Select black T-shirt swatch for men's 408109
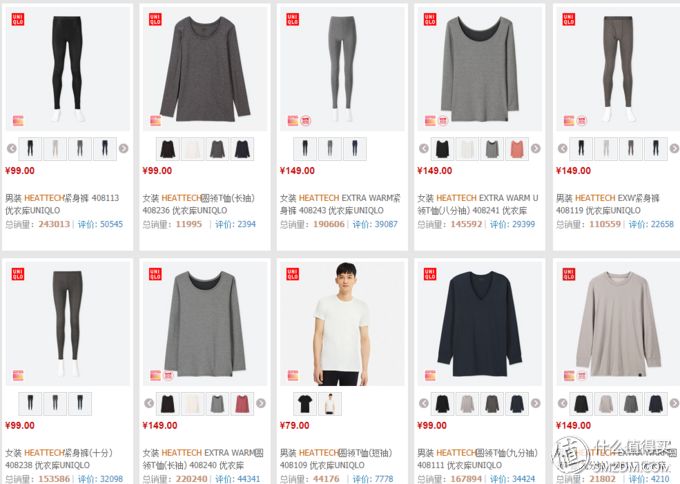Screen dimensions: 680x484 [305, 403]
